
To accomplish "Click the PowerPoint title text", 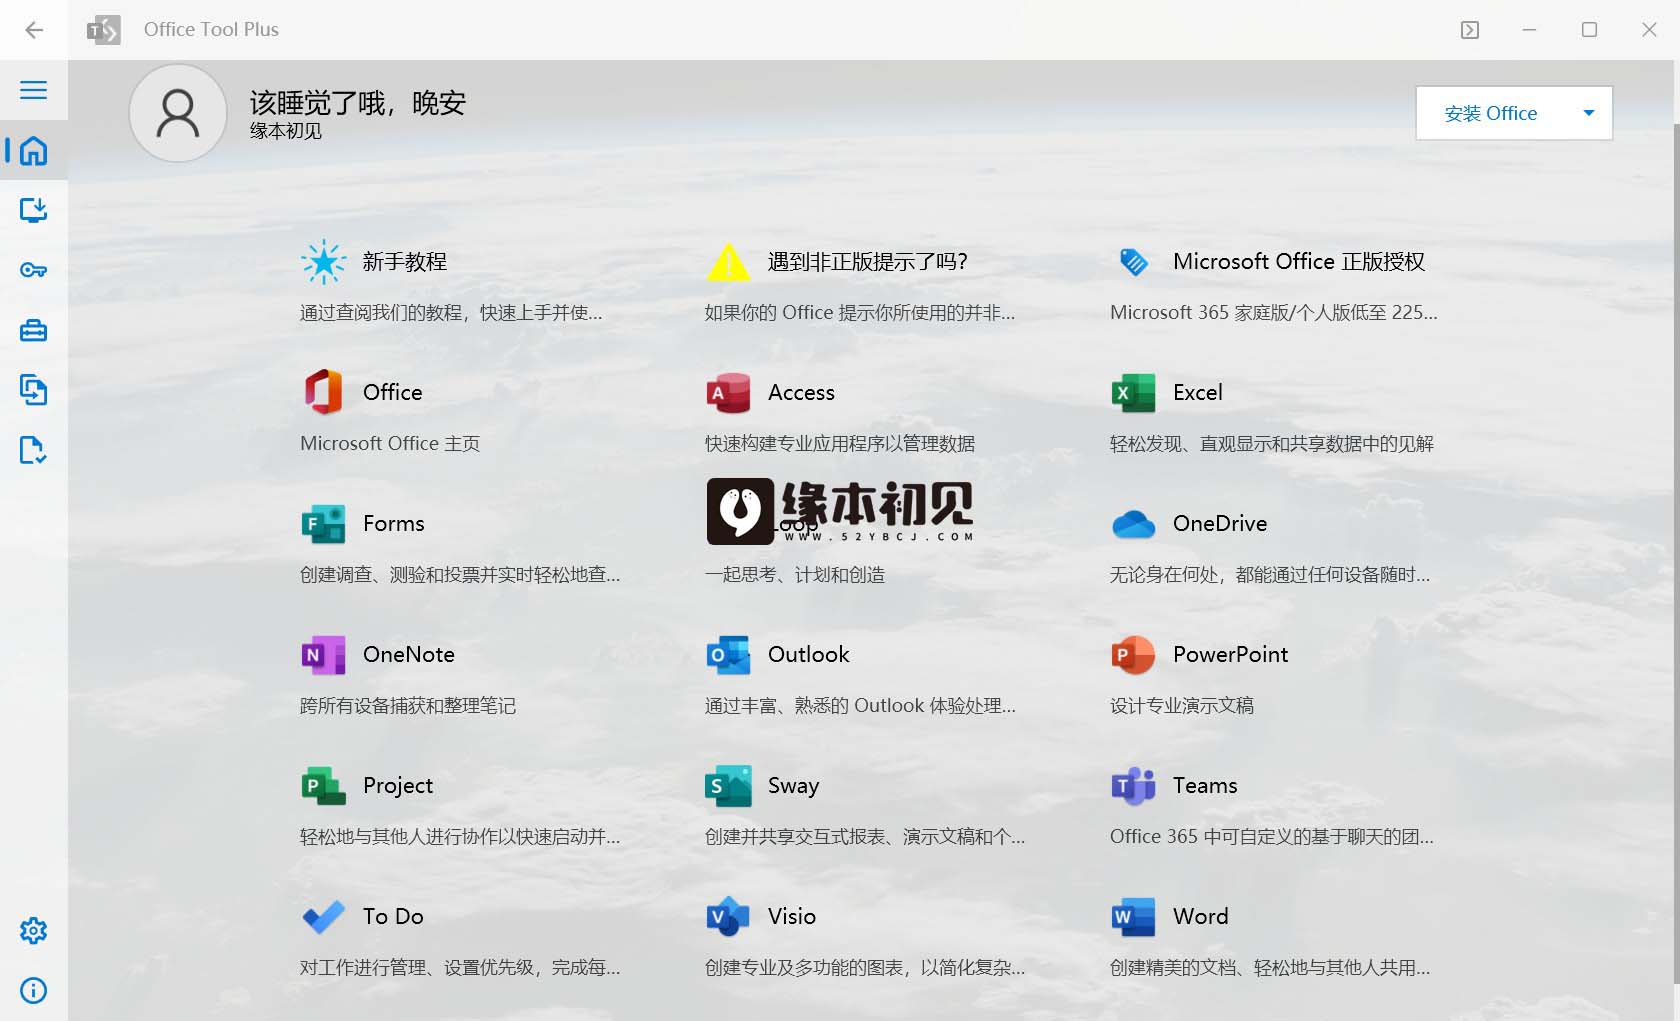I will coord(1230,655).
